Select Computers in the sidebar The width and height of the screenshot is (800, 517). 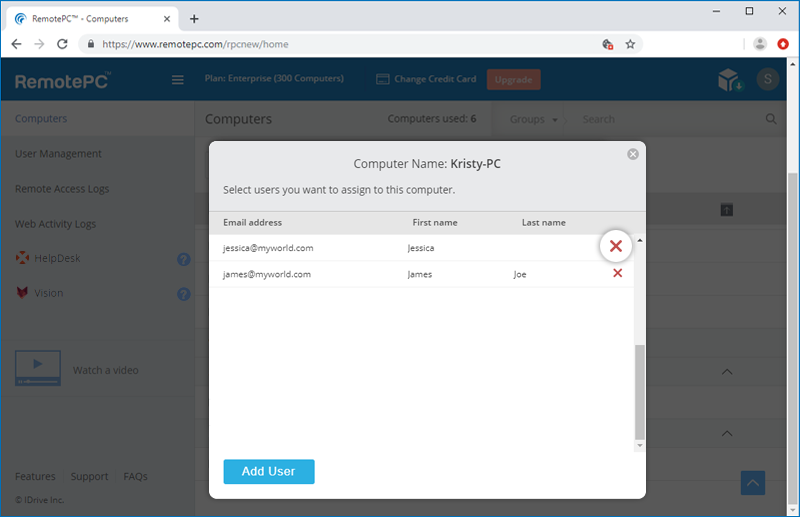(41, 118)
